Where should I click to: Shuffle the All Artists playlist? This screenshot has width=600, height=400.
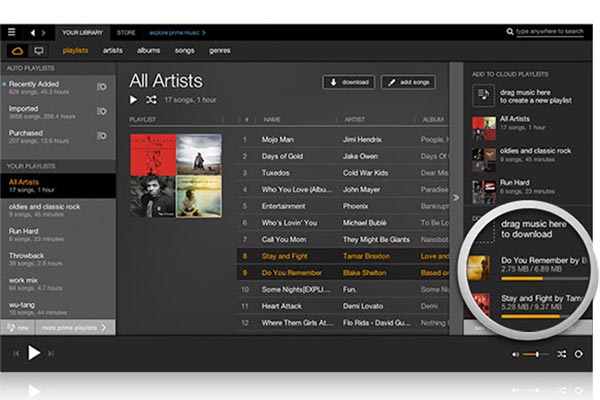(x=151, y=100)
